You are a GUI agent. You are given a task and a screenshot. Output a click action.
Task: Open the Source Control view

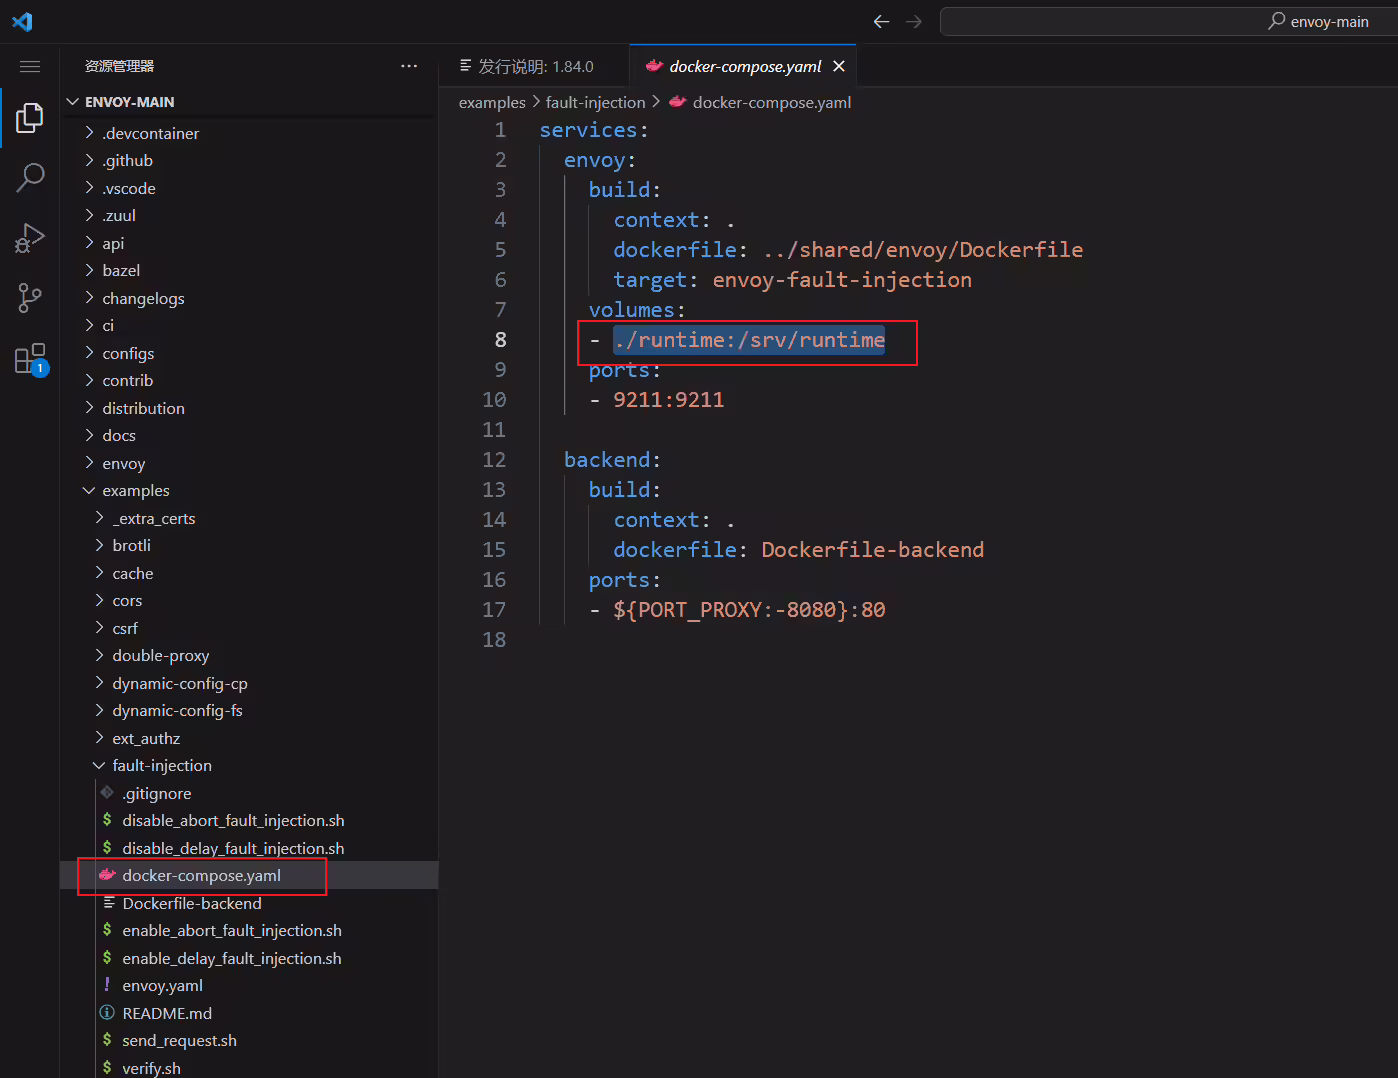click(x=30, y=298)
